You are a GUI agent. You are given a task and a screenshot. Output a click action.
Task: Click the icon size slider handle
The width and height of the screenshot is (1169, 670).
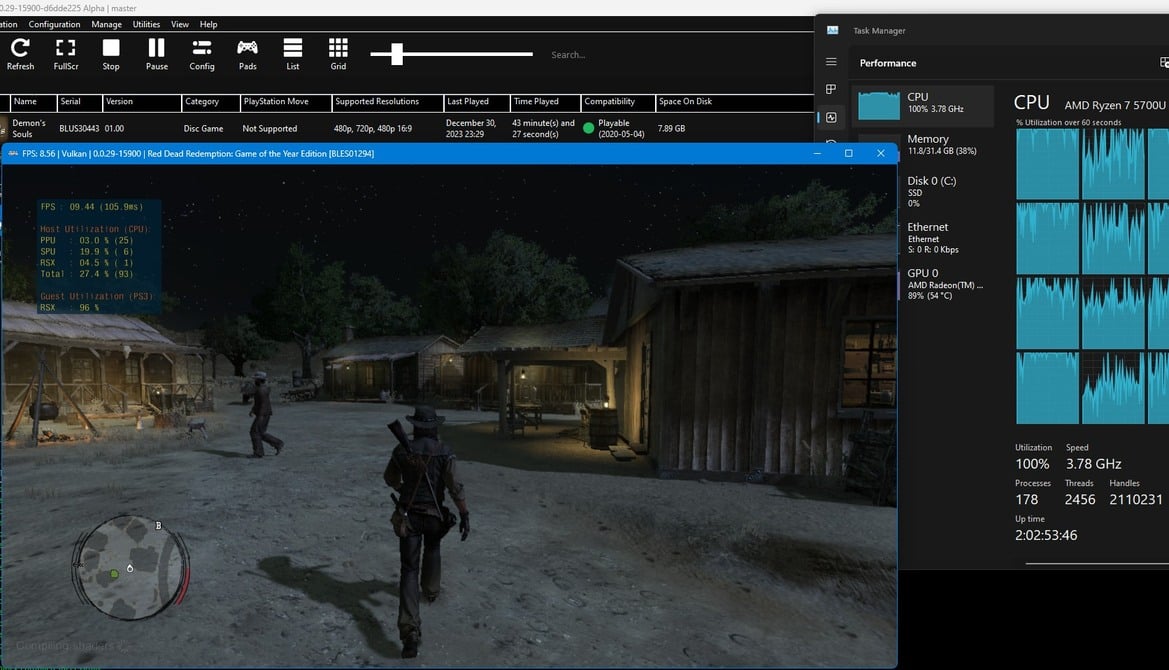397,54
